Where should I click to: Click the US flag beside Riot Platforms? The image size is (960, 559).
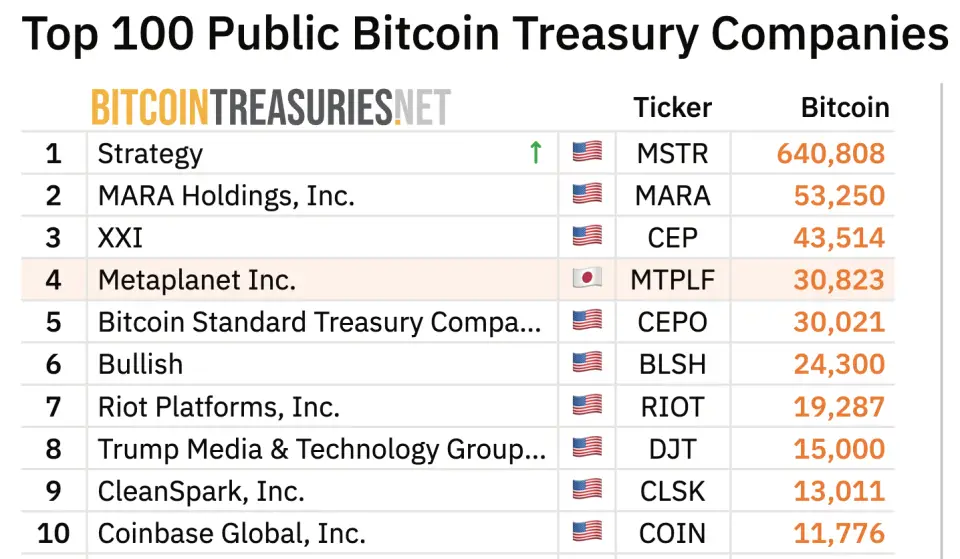click(x=587, y=406)
